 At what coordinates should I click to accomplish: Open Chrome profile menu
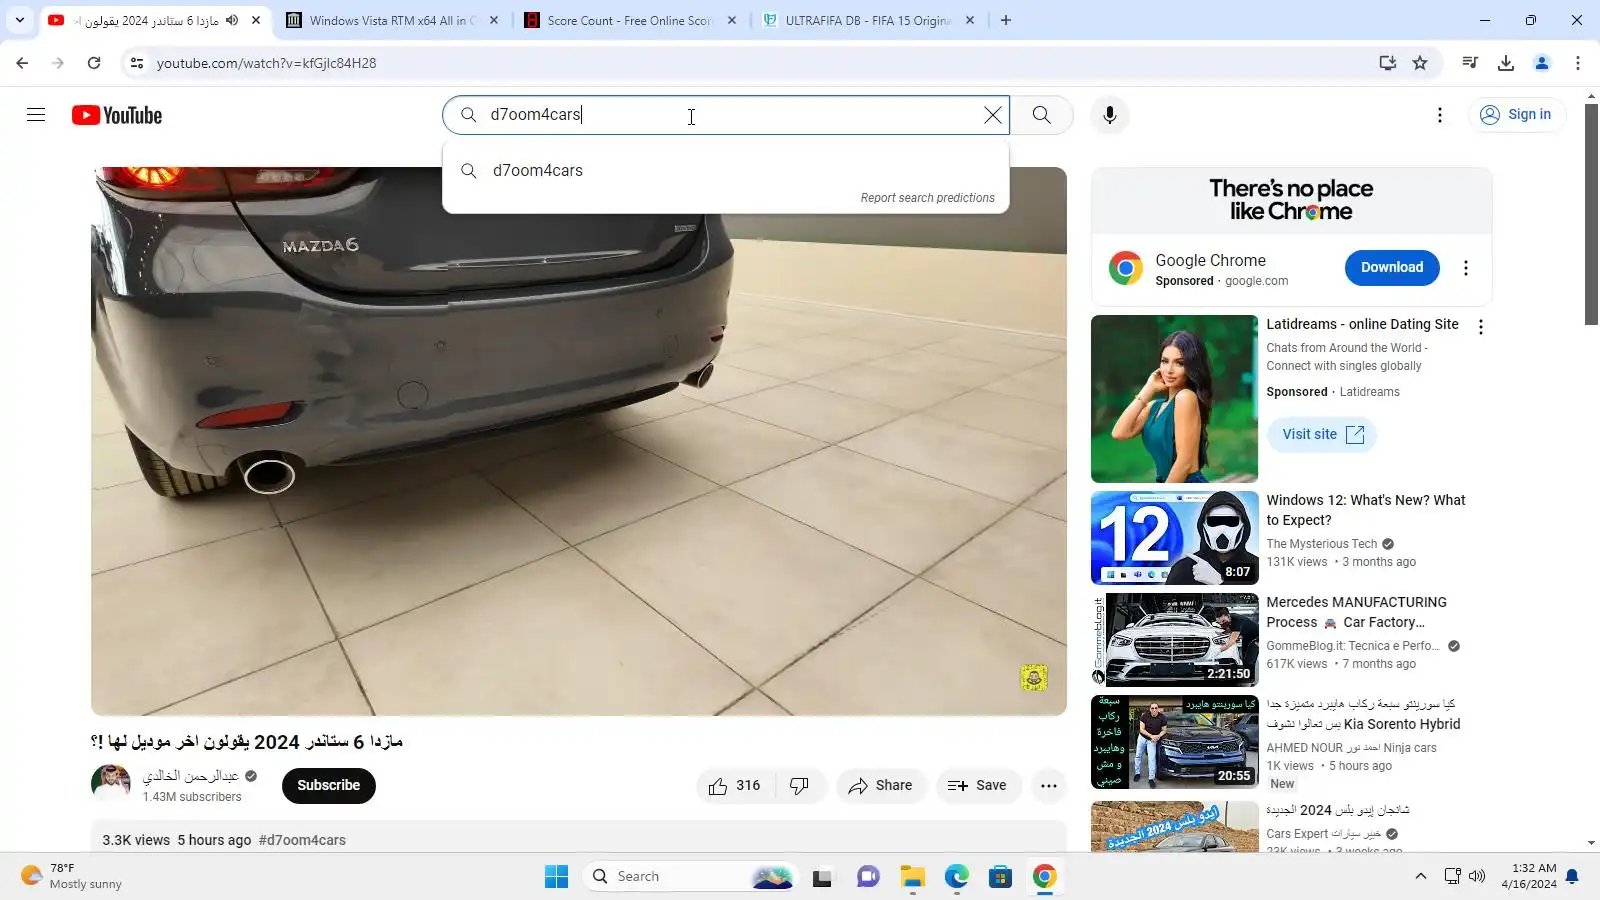coord(1542,63)
